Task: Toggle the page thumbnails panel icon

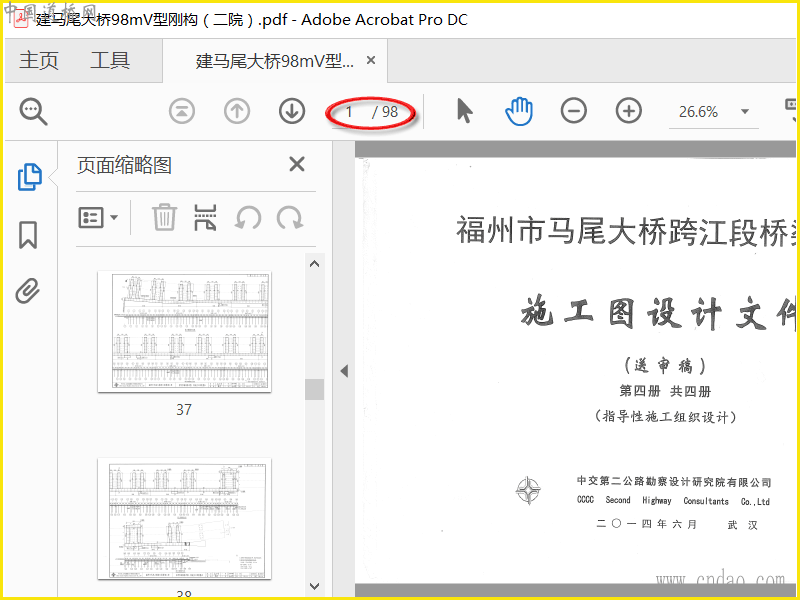Action: coord(30,177)
